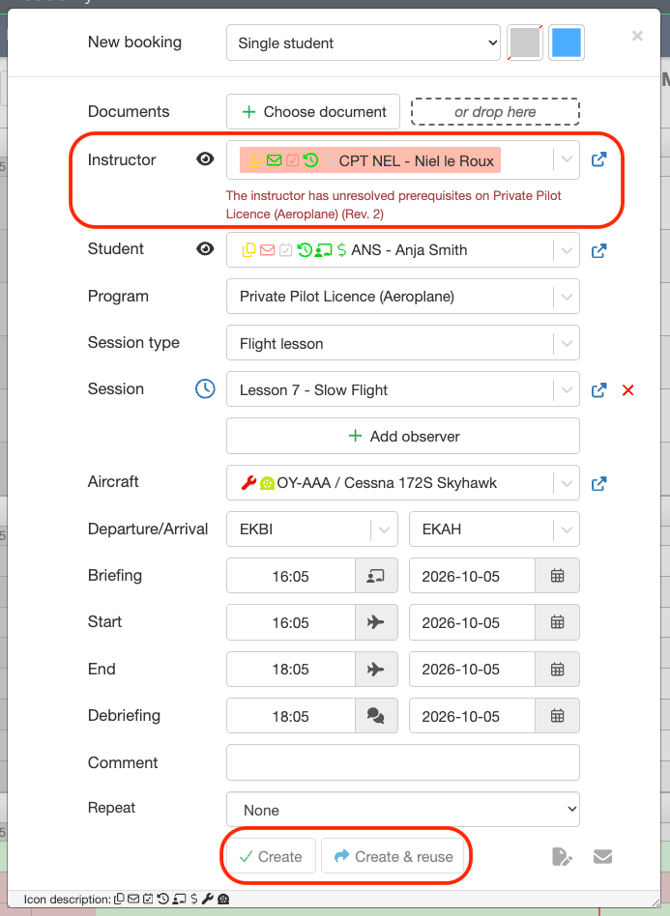Close the New booking dialog
Image resolution: width=670 pixels, height=916 pixels.
click(x=637, y=36)
